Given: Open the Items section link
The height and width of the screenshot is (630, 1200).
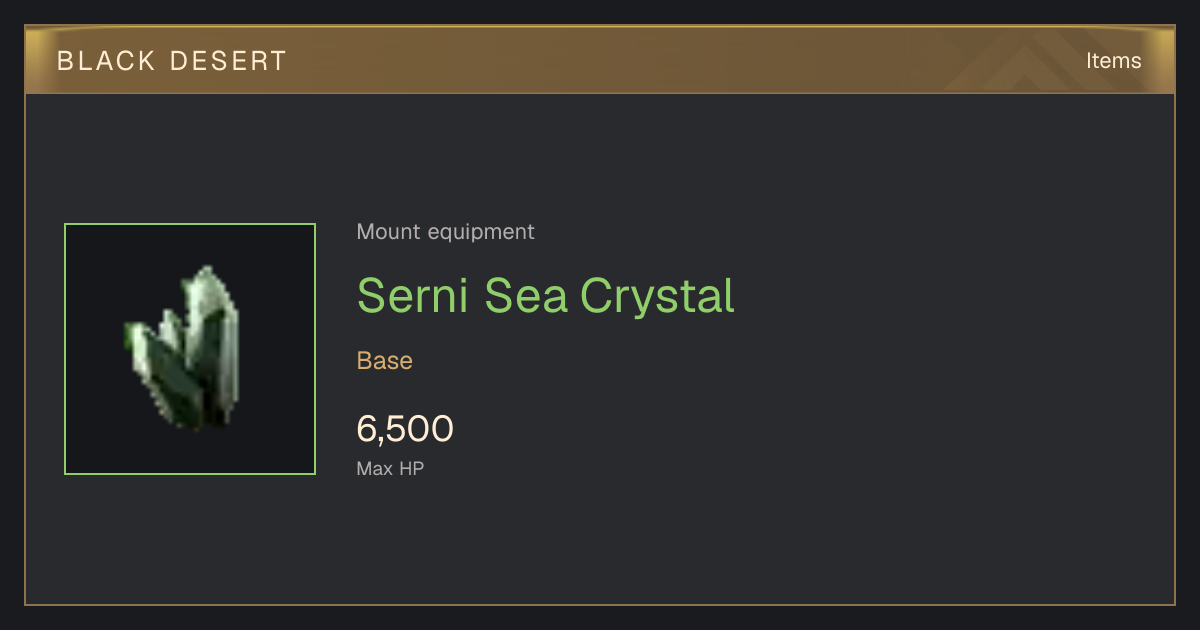Looking at the screenshot, I should coord(1113,61).
